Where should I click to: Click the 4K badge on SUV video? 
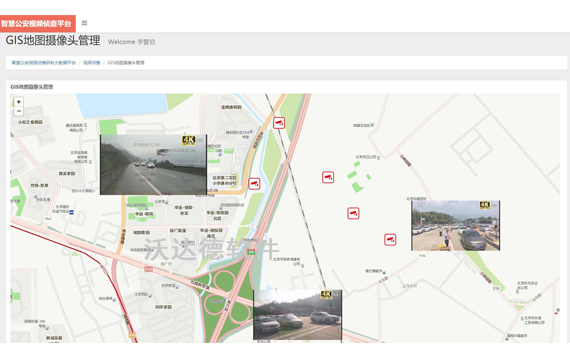(x=326, y=295)
